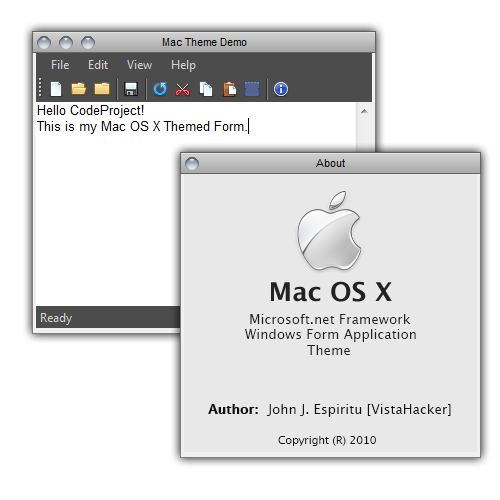Image resolution: width=500 pixels, height=500 pixels.
Task: Click the toolbar grip handle dots
Action: (40, 88)
